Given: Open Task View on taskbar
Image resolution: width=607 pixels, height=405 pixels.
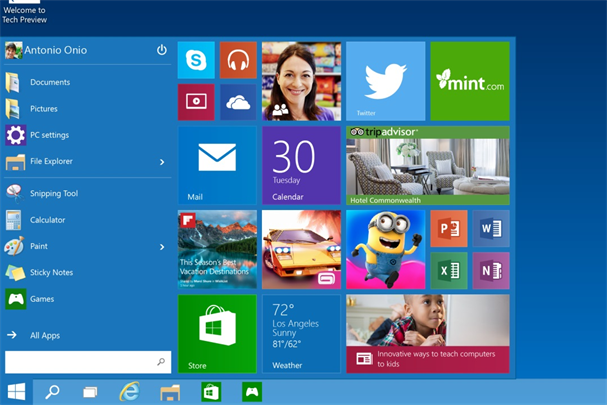Looking at the screenshot, I should [x=90, y=392].
